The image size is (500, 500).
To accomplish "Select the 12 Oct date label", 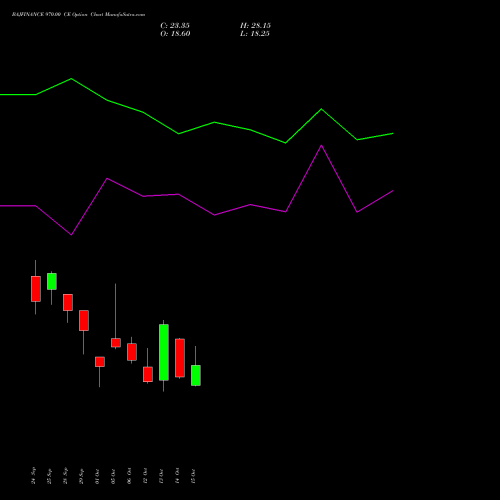I will 145,476.
